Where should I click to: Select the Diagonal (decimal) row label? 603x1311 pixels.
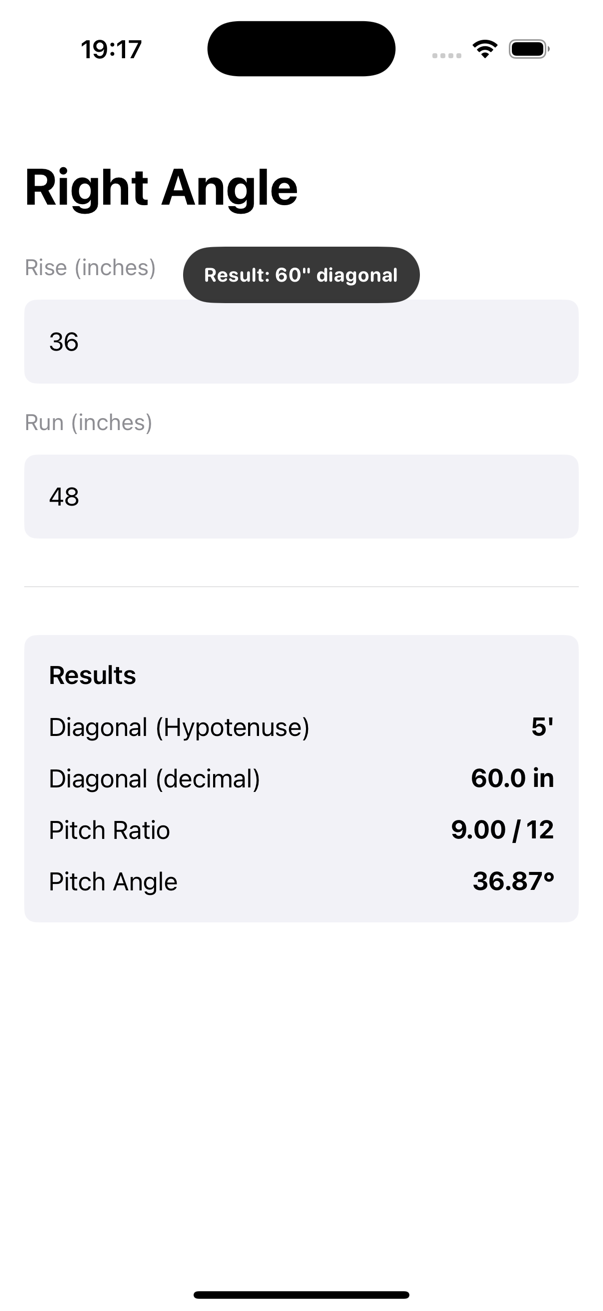(154, 779)
